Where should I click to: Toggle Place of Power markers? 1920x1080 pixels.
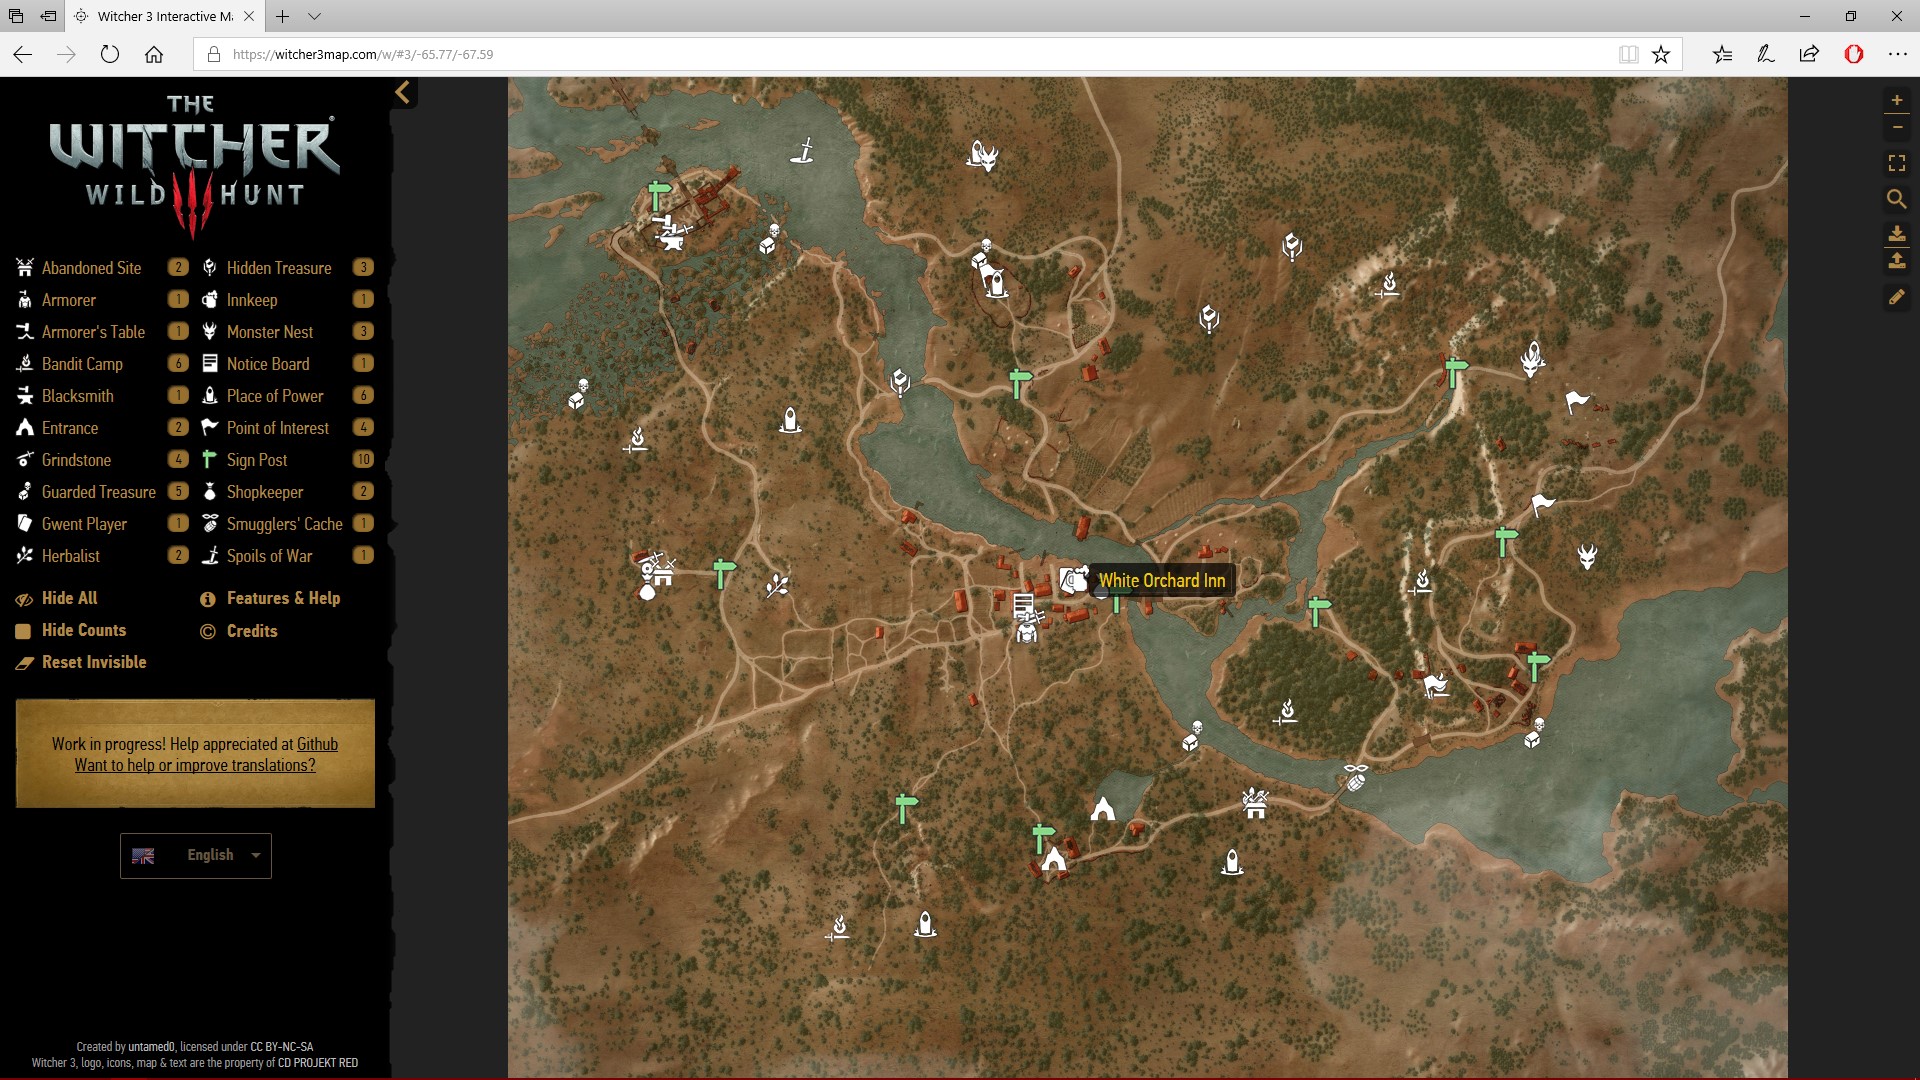(x=274, y=396)
